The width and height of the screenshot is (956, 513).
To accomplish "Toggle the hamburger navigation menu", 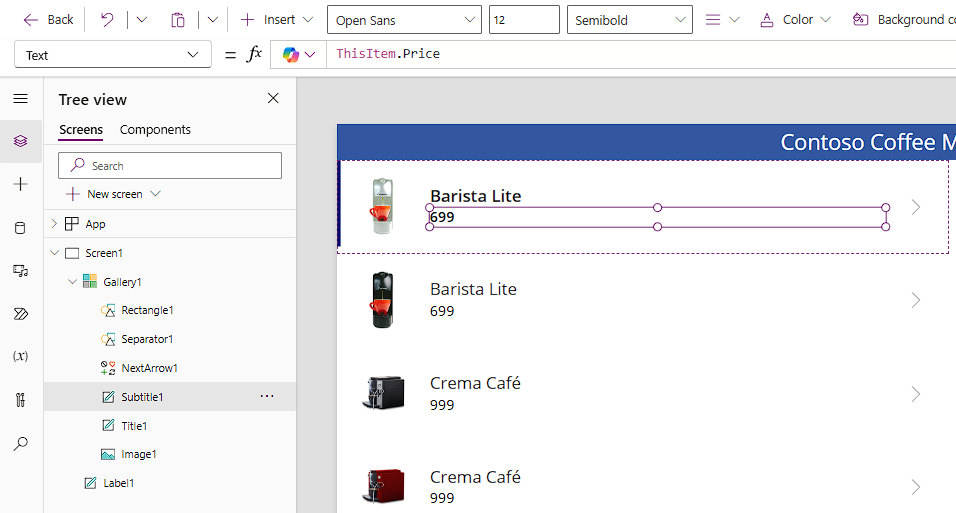I will (21, 98).
